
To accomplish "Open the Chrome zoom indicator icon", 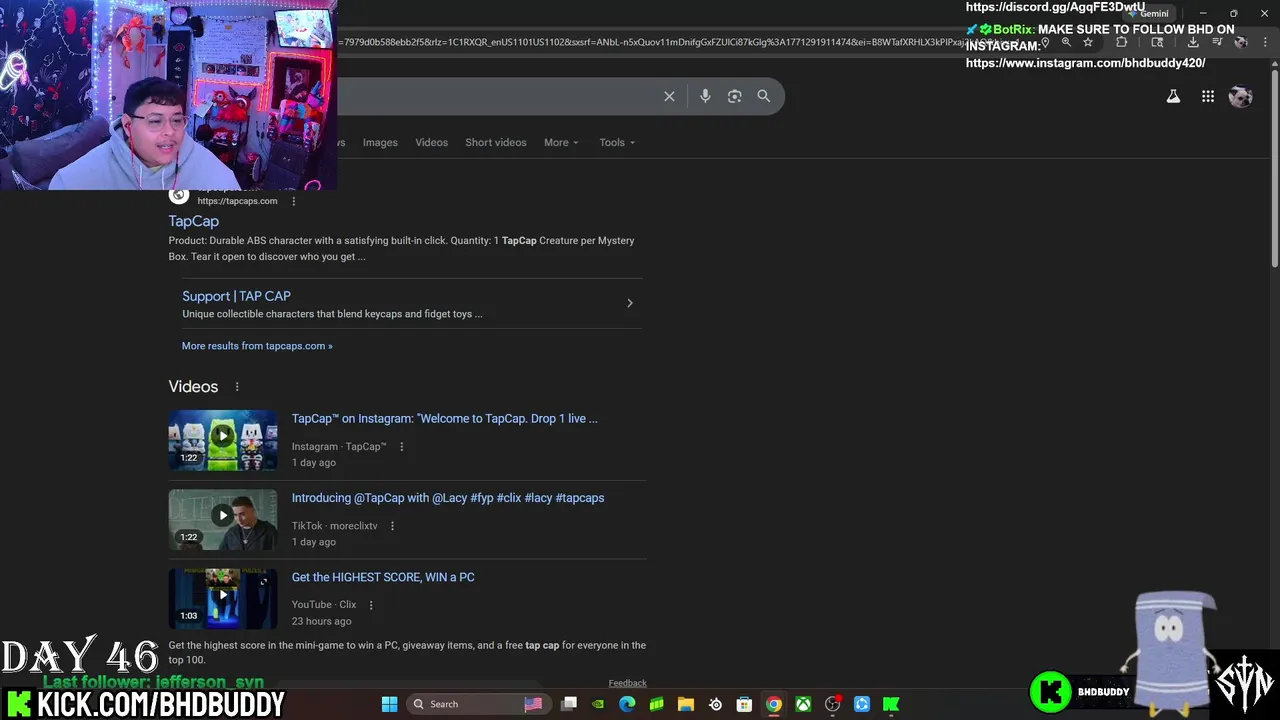I will [1066, 42].
